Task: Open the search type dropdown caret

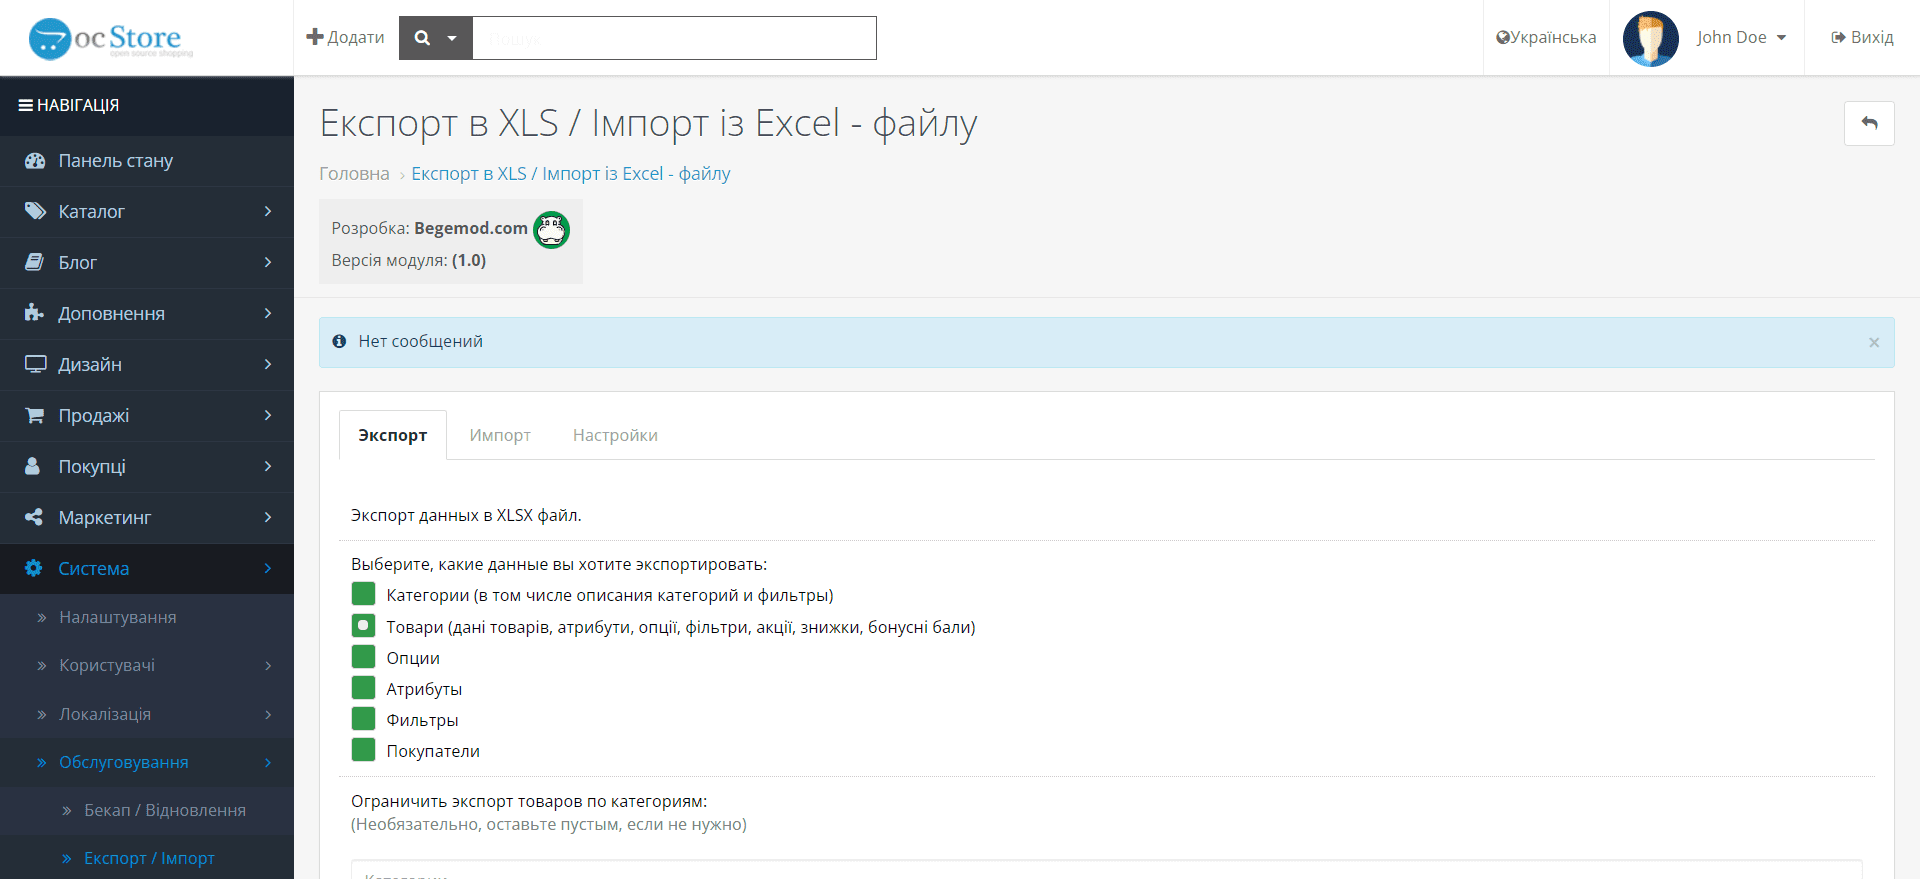Action: pos(452,38)
